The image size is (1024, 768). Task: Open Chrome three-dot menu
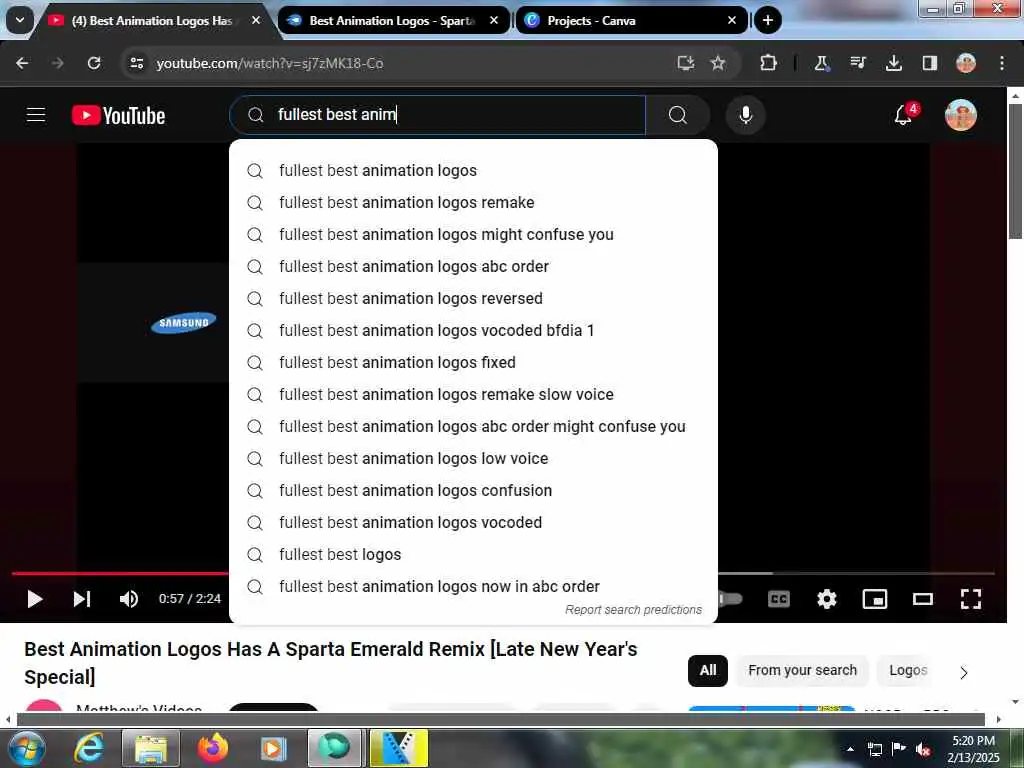pos(1002,63)
